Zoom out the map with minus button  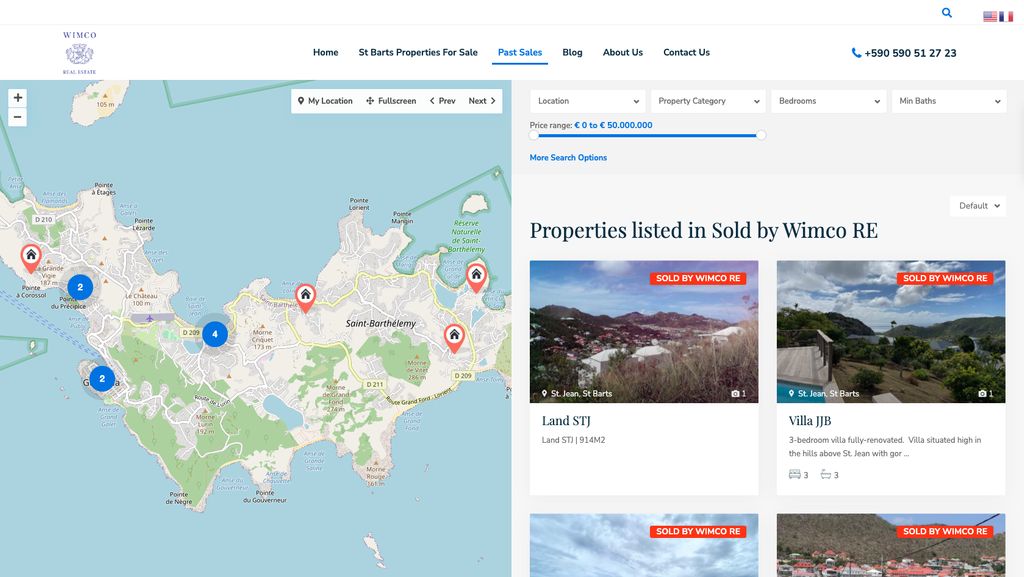[x=18, y=117]
